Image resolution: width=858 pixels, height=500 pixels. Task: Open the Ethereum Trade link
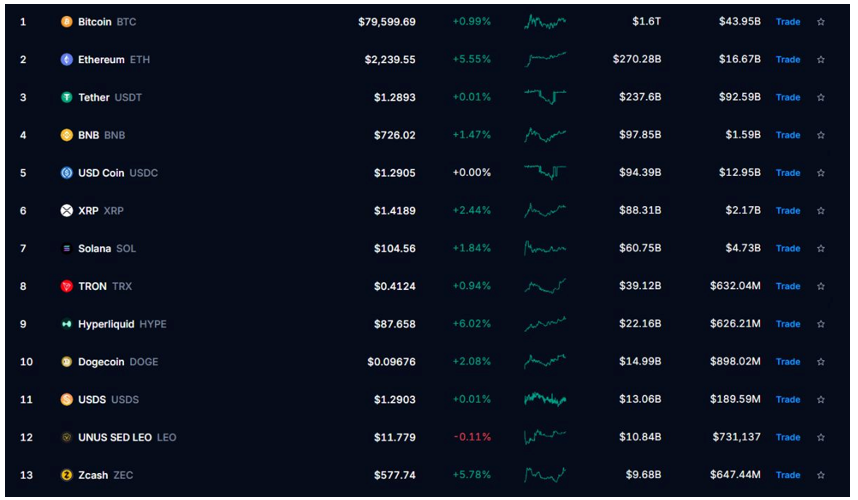pos(788,60)
